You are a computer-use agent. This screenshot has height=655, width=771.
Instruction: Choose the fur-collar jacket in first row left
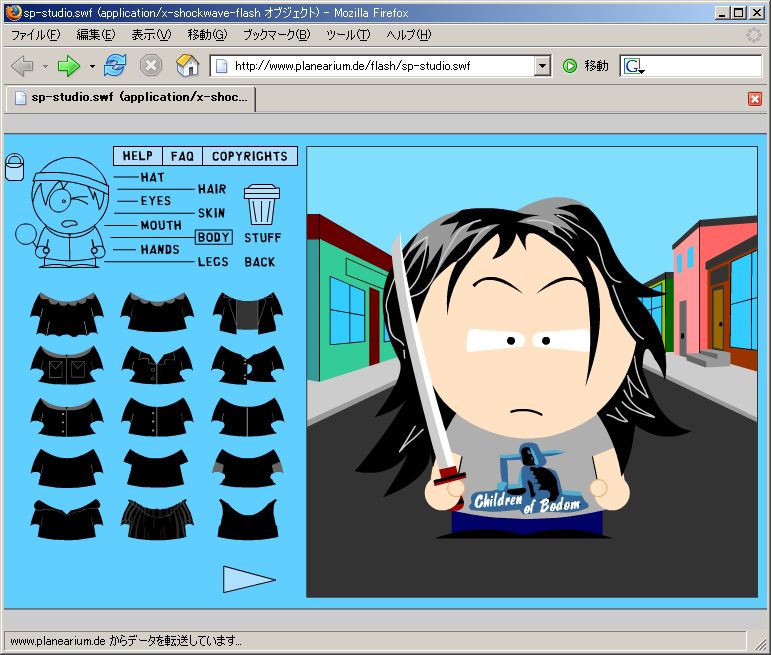pyautogui.click(x=67, y=314)
